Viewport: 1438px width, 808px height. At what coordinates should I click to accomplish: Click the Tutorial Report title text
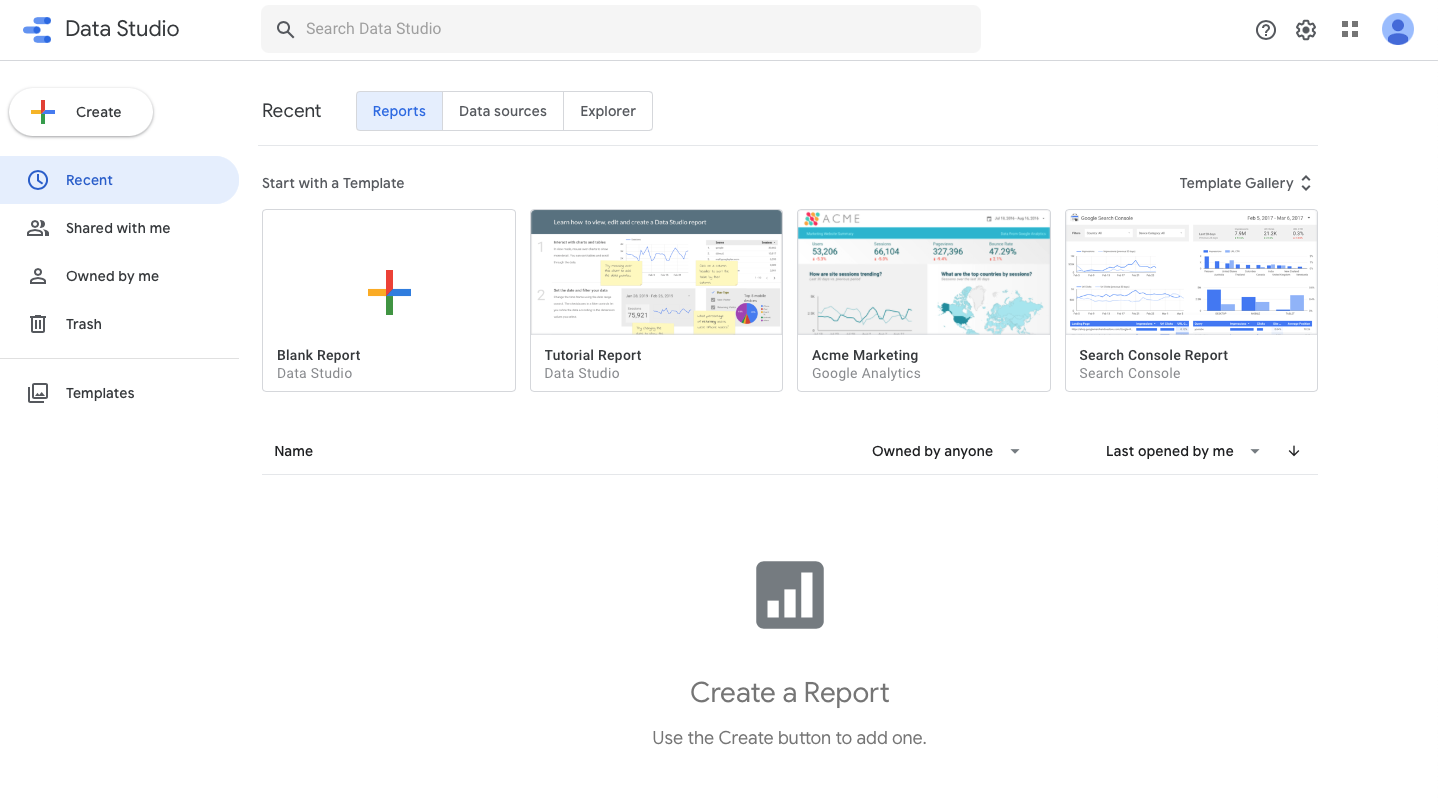point(593,355)
